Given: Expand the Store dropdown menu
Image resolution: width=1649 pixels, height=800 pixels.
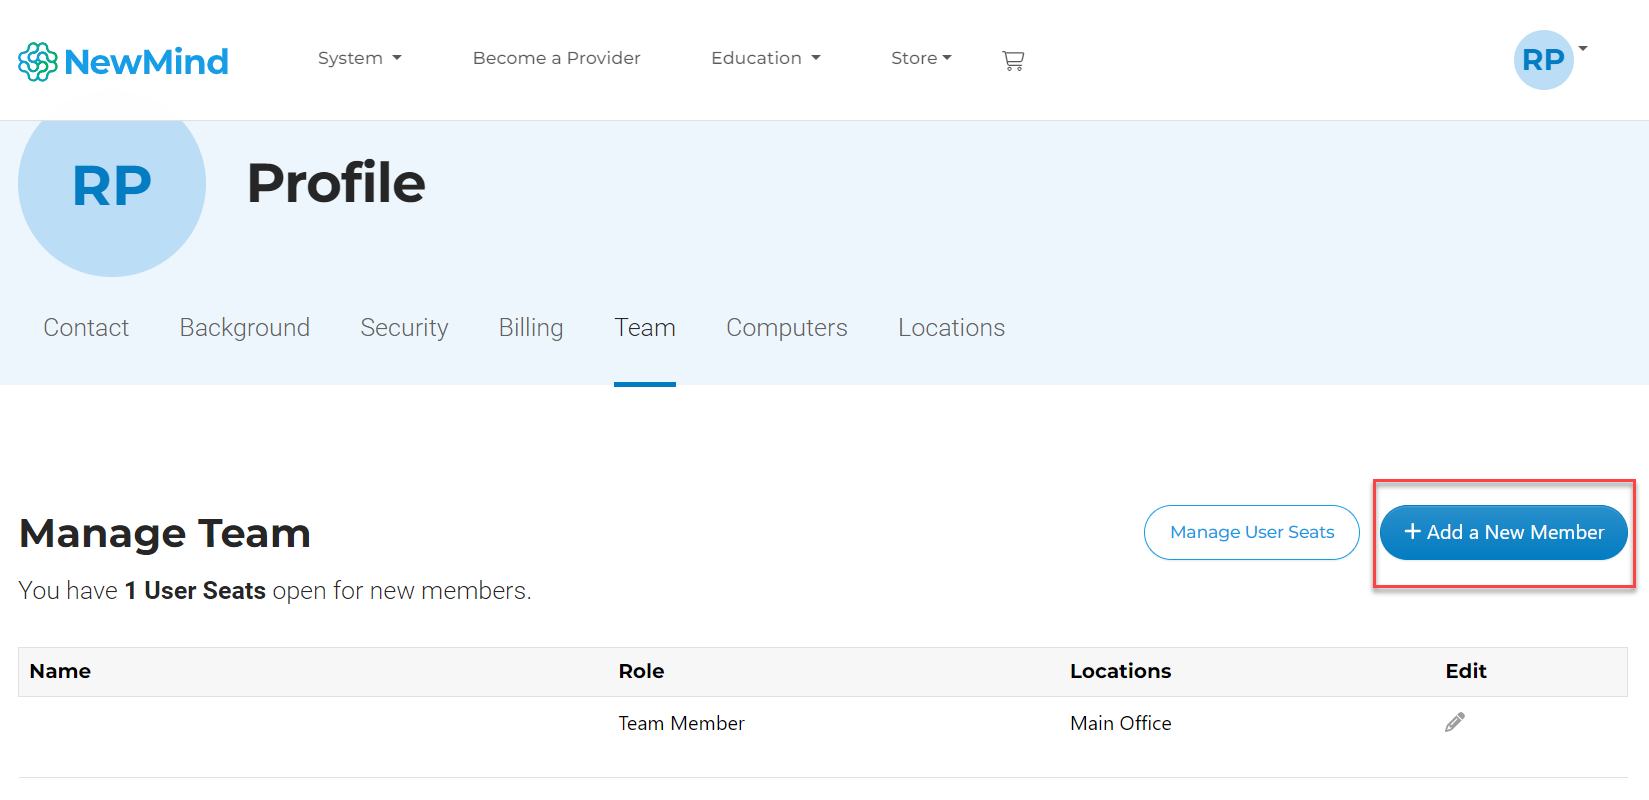Looking at the screenshot, I should (x=921, y=58).
